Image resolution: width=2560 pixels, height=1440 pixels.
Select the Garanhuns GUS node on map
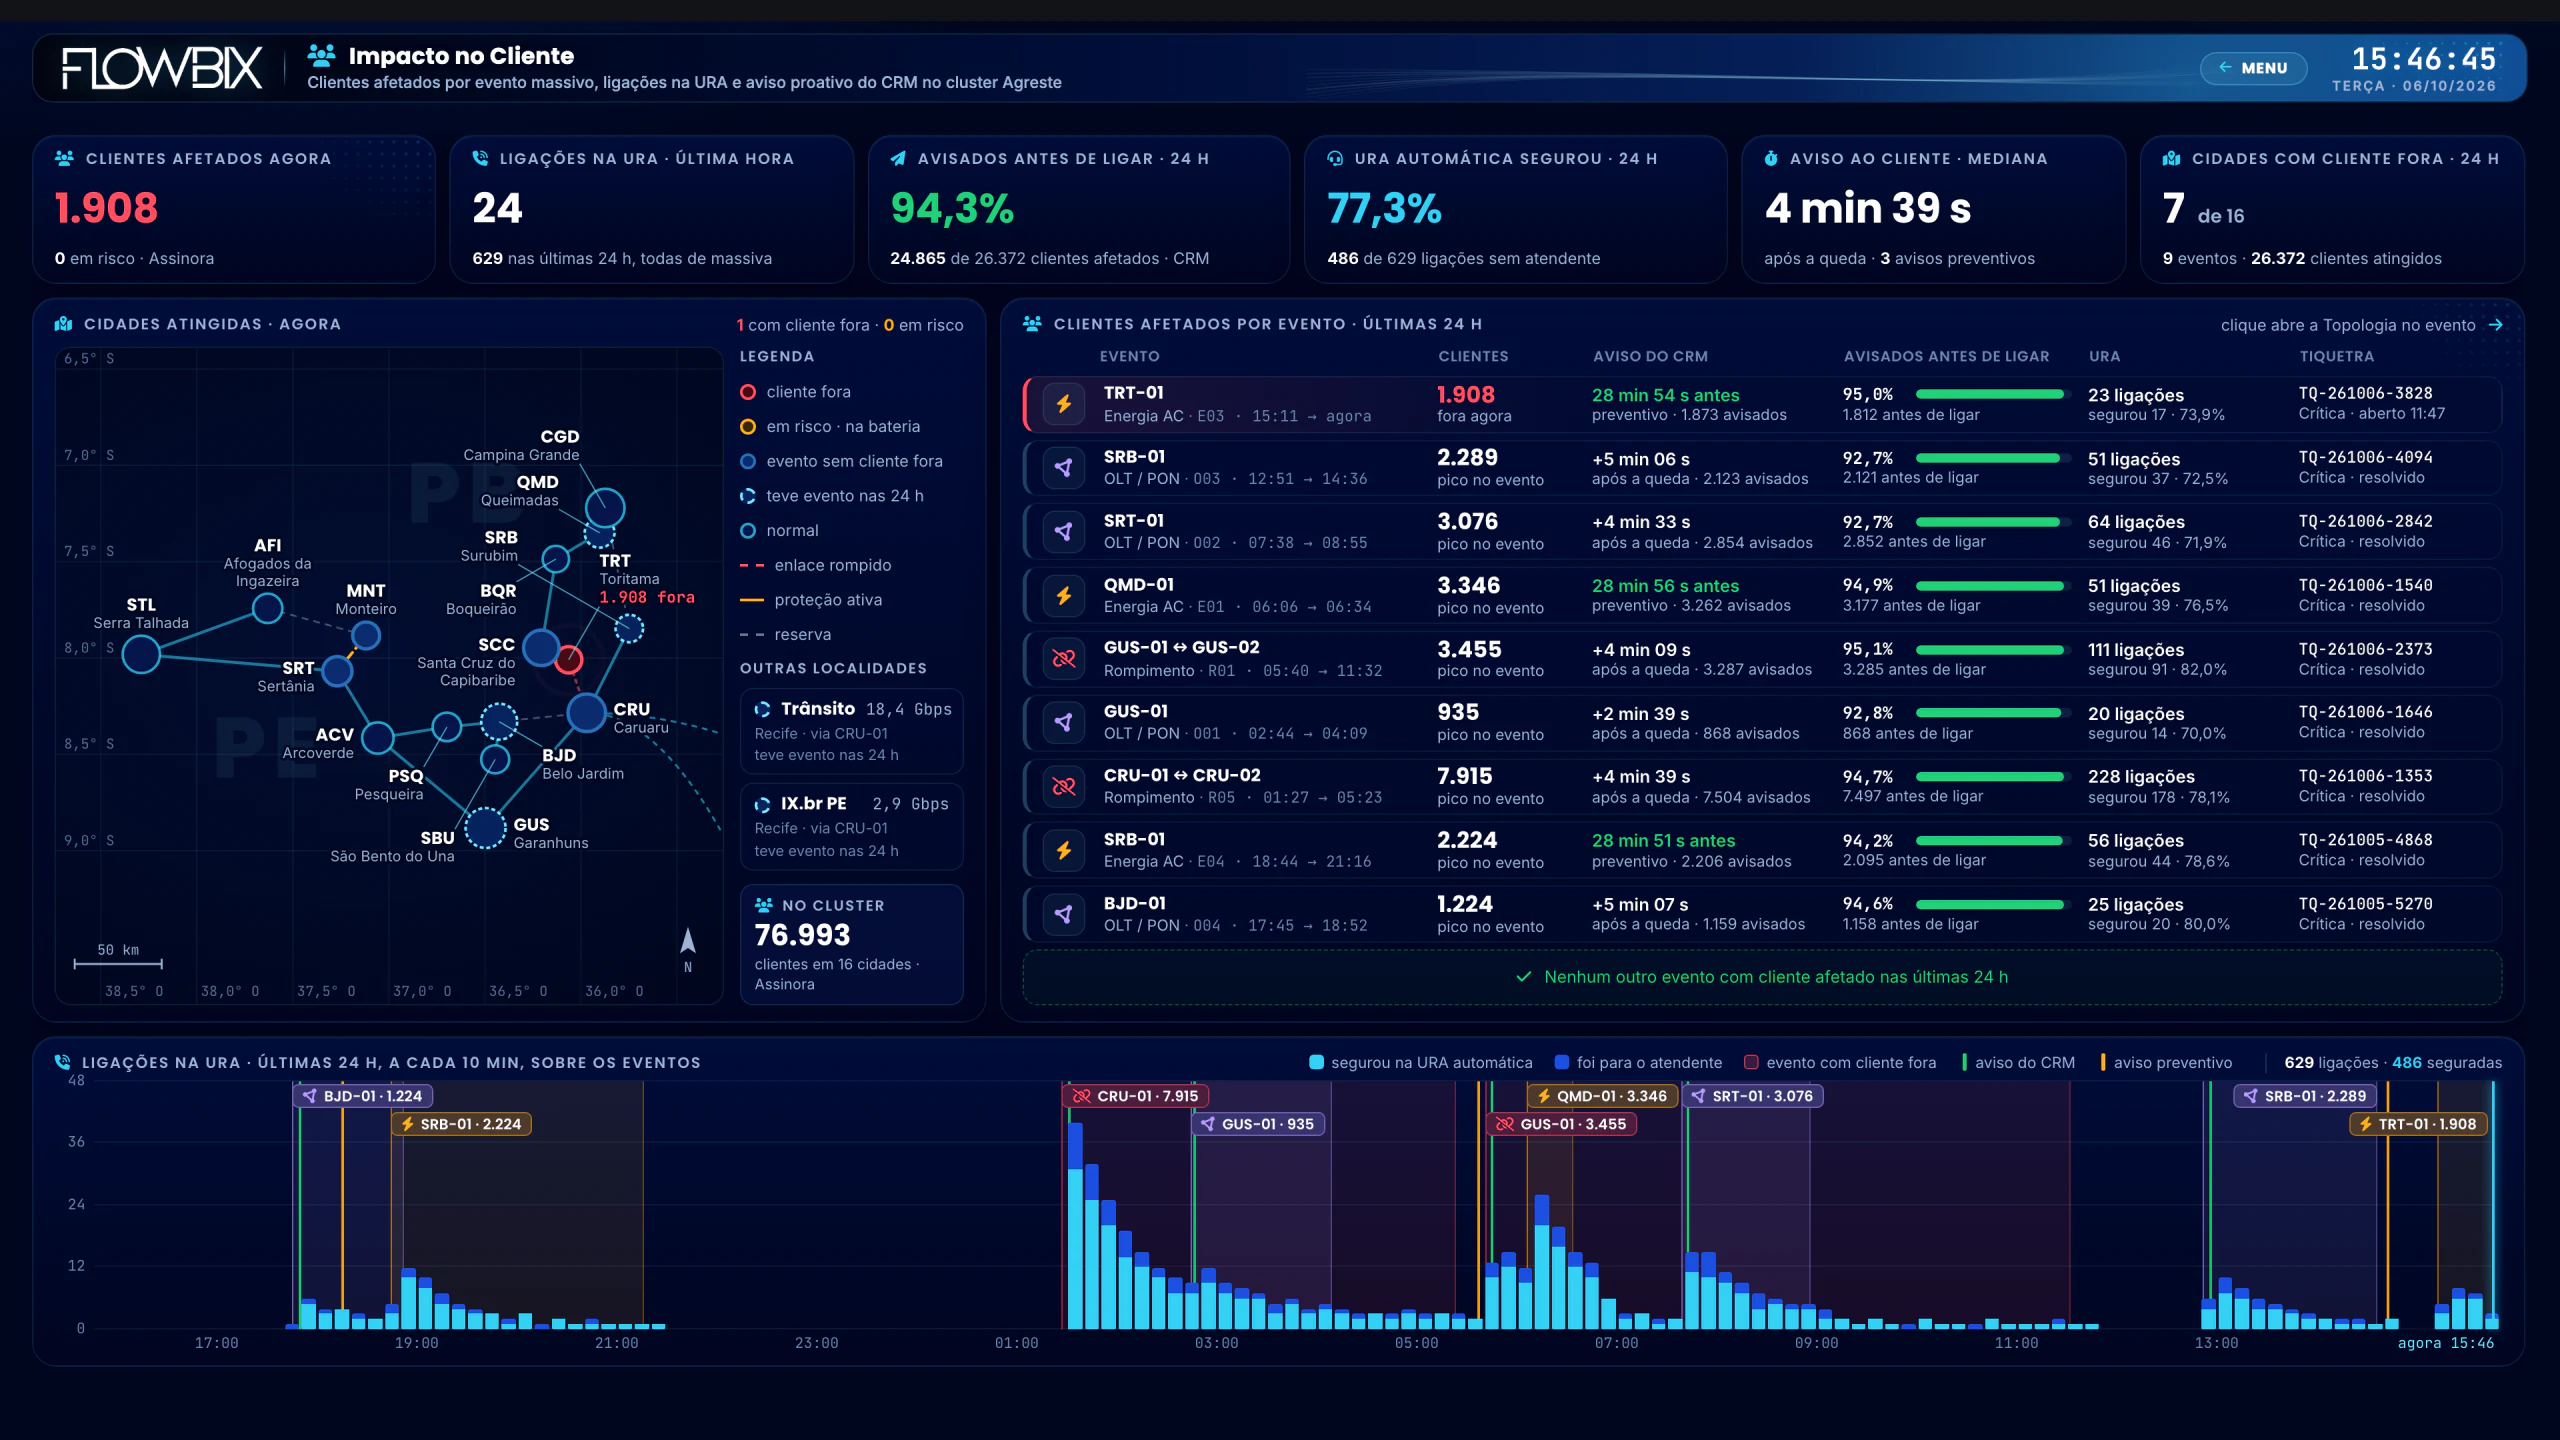(486, 828)
